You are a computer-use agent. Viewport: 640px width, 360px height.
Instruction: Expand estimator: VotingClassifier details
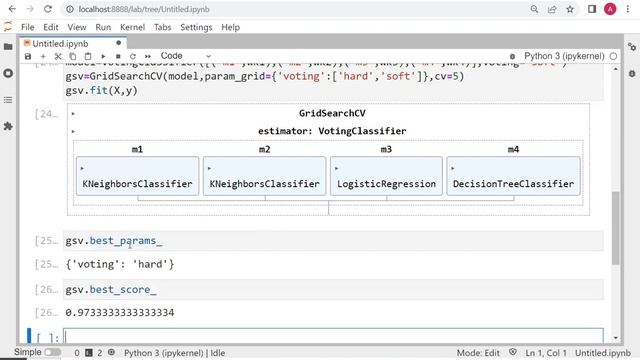click(x=73, y=131)
